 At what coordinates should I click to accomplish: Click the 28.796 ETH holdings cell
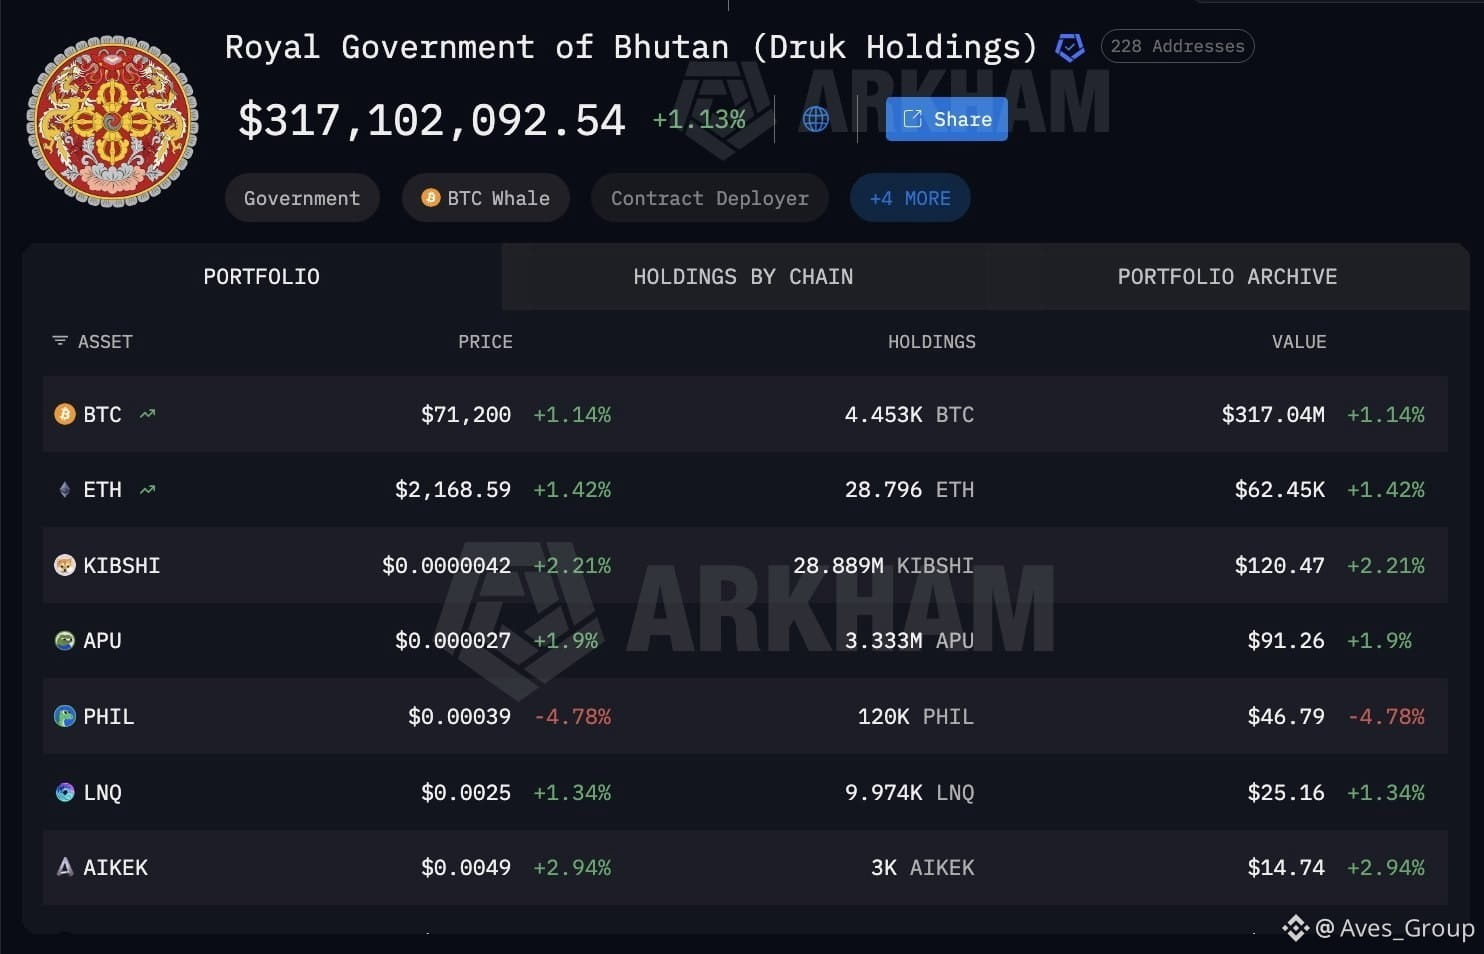pos(909,490)
